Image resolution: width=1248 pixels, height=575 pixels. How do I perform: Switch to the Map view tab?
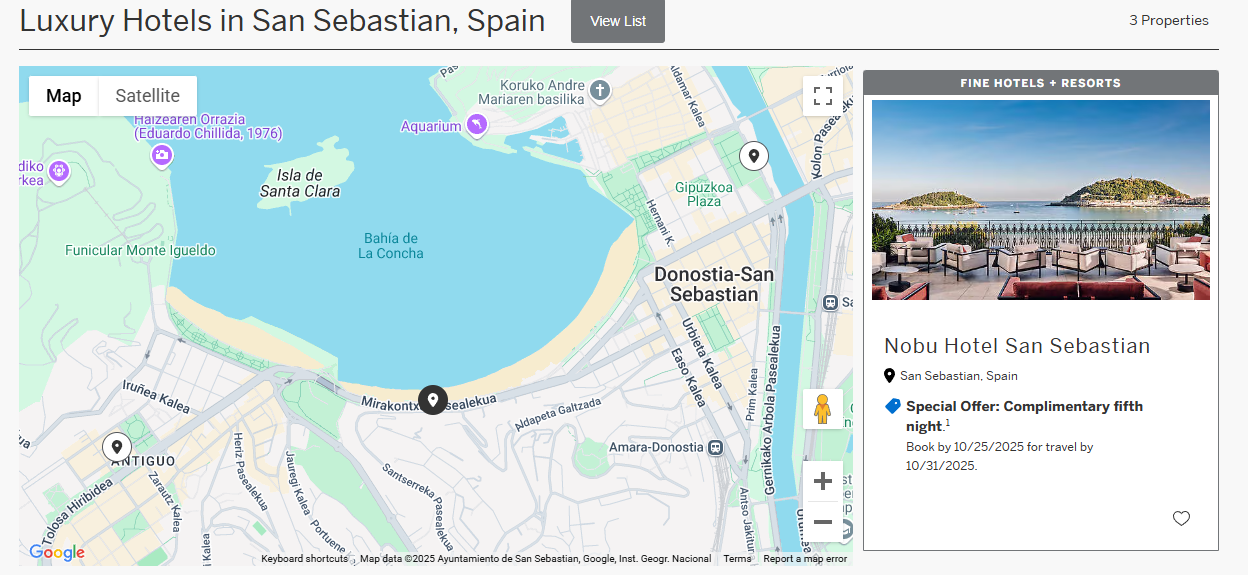[x=64, y=96]
